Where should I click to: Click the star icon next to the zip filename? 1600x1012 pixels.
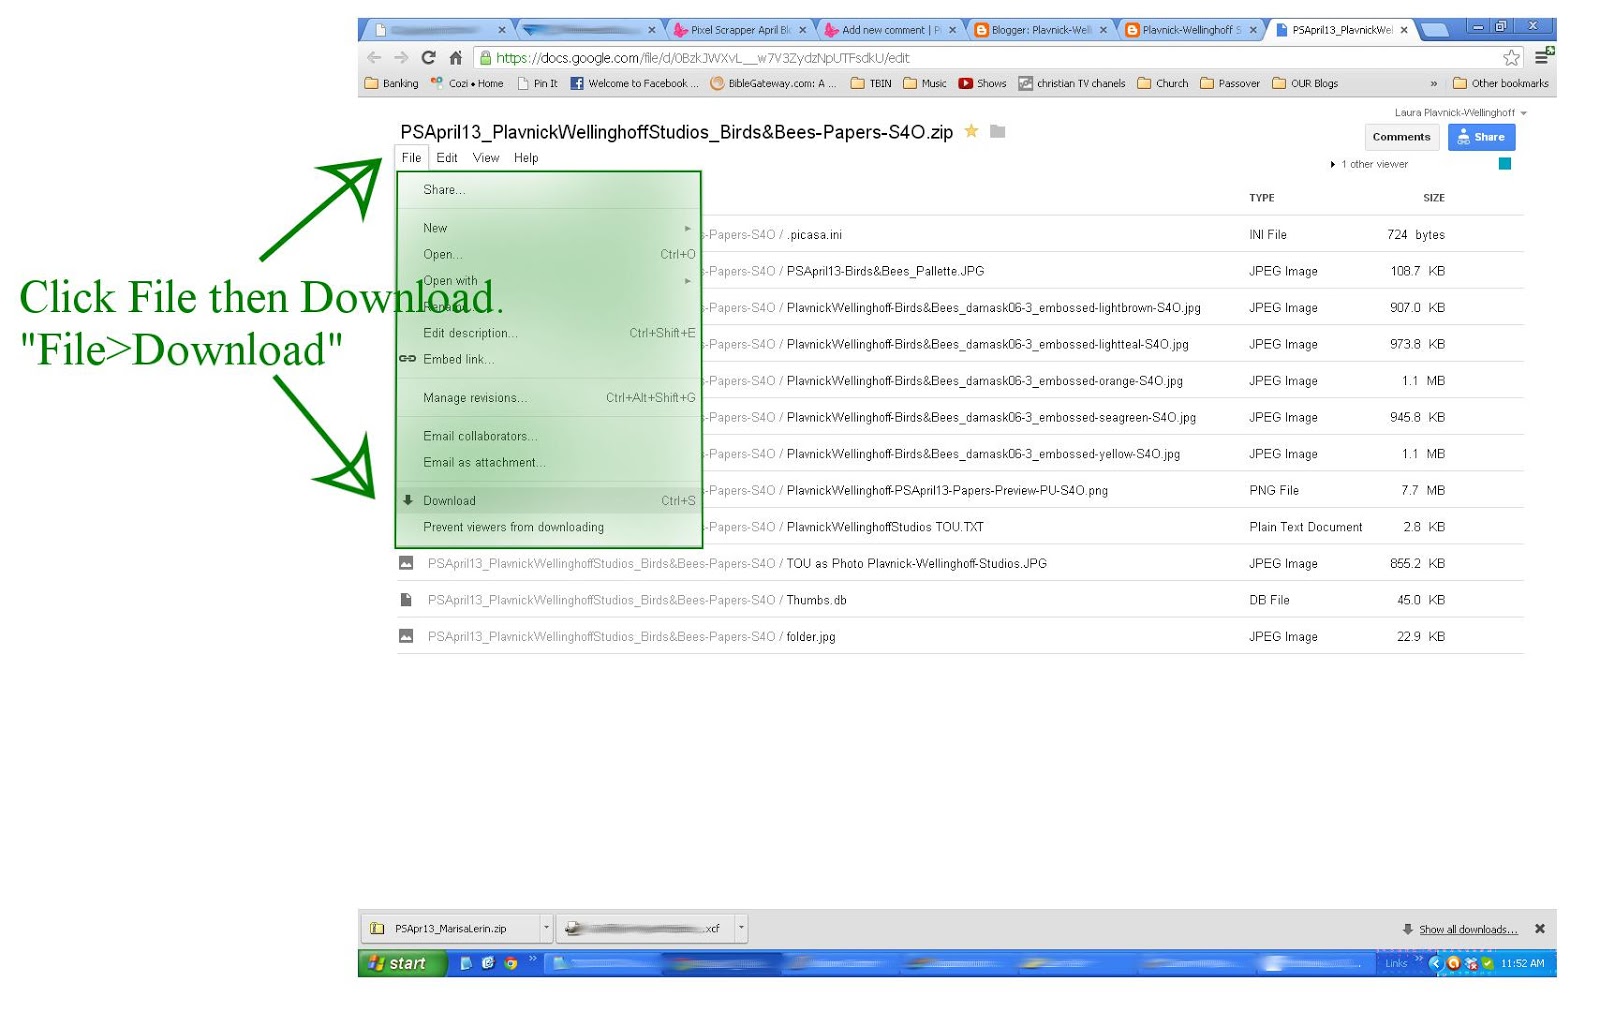pos(971,131)
